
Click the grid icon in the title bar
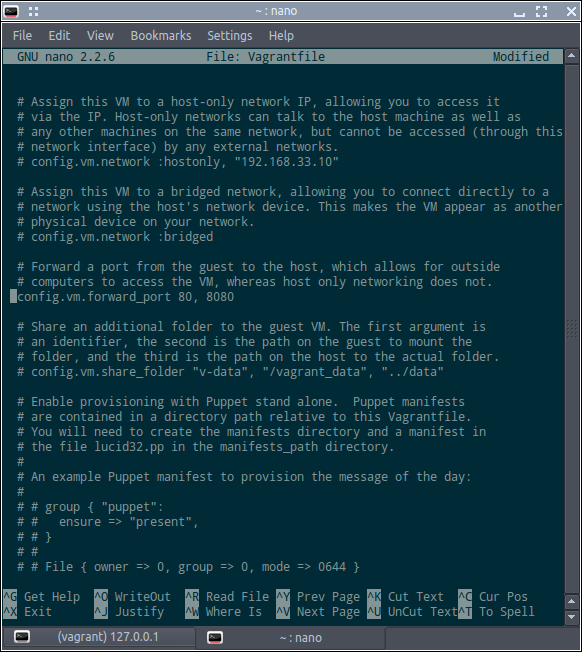[x=34, y=11]
